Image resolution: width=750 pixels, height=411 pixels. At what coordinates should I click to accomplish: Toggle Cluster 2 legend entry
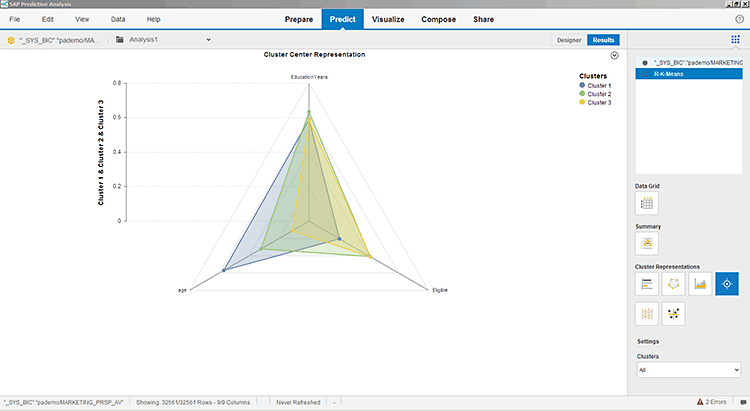pyautogui.click(x=595, y=94)
